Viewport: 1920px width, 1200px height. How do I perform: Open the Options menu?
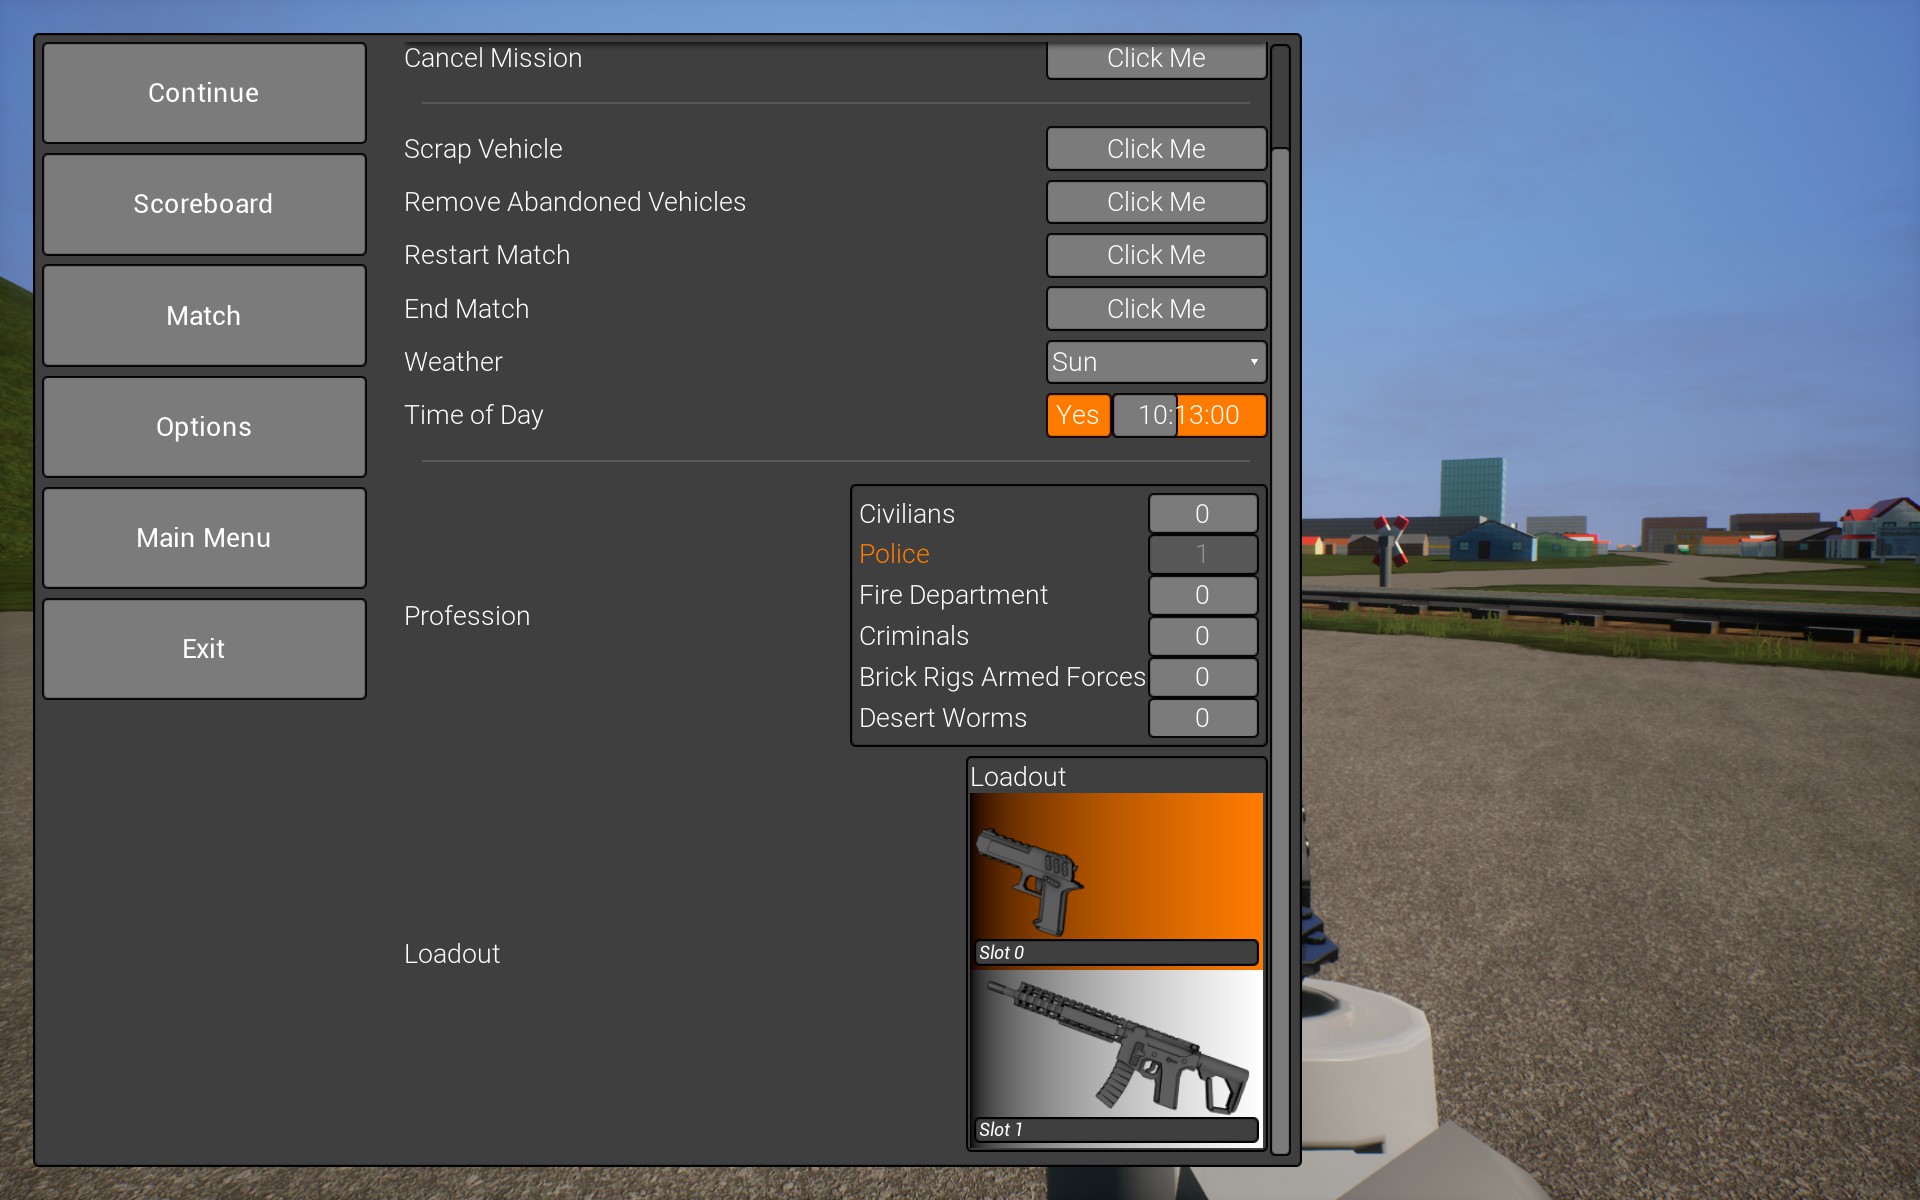(x=204, y=427)
